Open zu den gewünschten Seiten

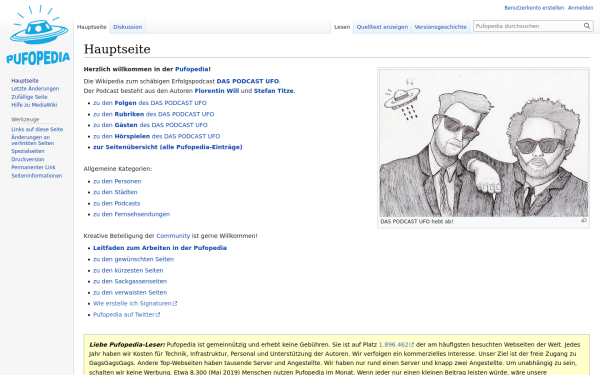133,259
